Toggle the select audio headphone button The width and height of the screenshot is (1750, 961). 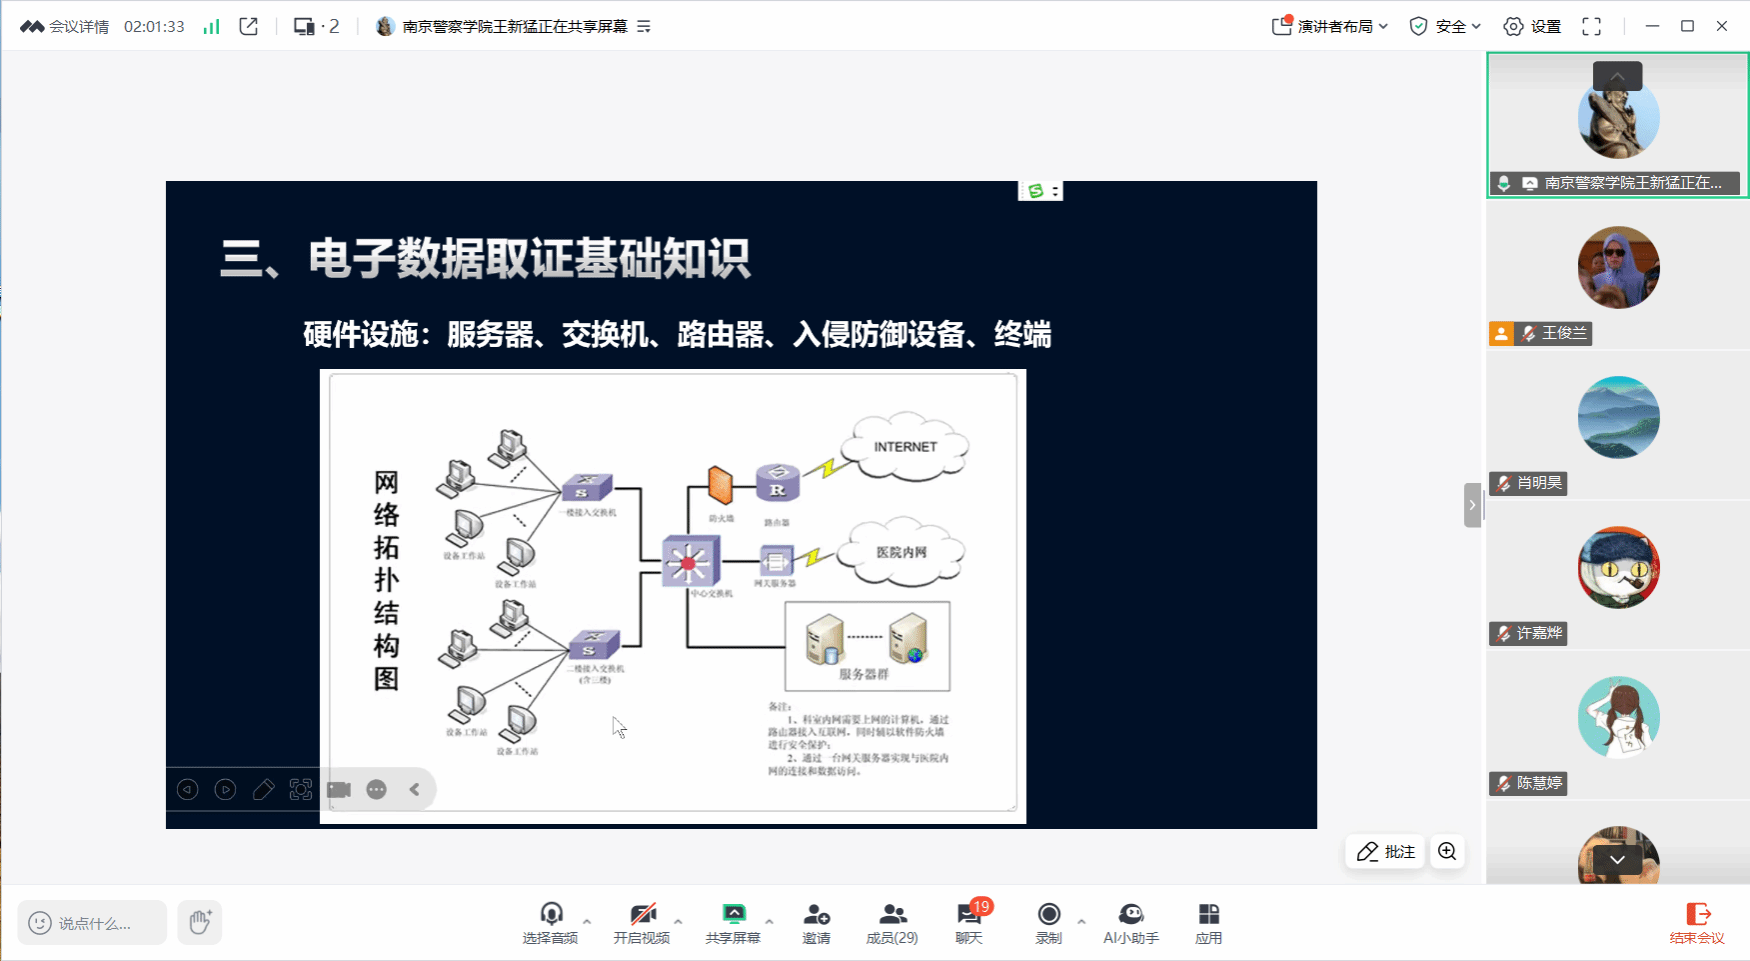point(550,923)
